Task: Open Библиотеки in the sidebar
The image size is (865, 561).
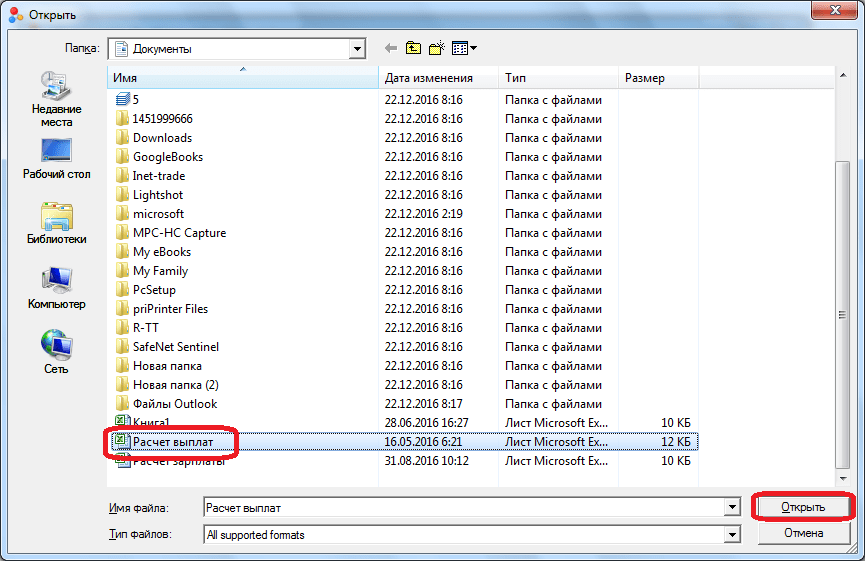Action: (56, 224)
